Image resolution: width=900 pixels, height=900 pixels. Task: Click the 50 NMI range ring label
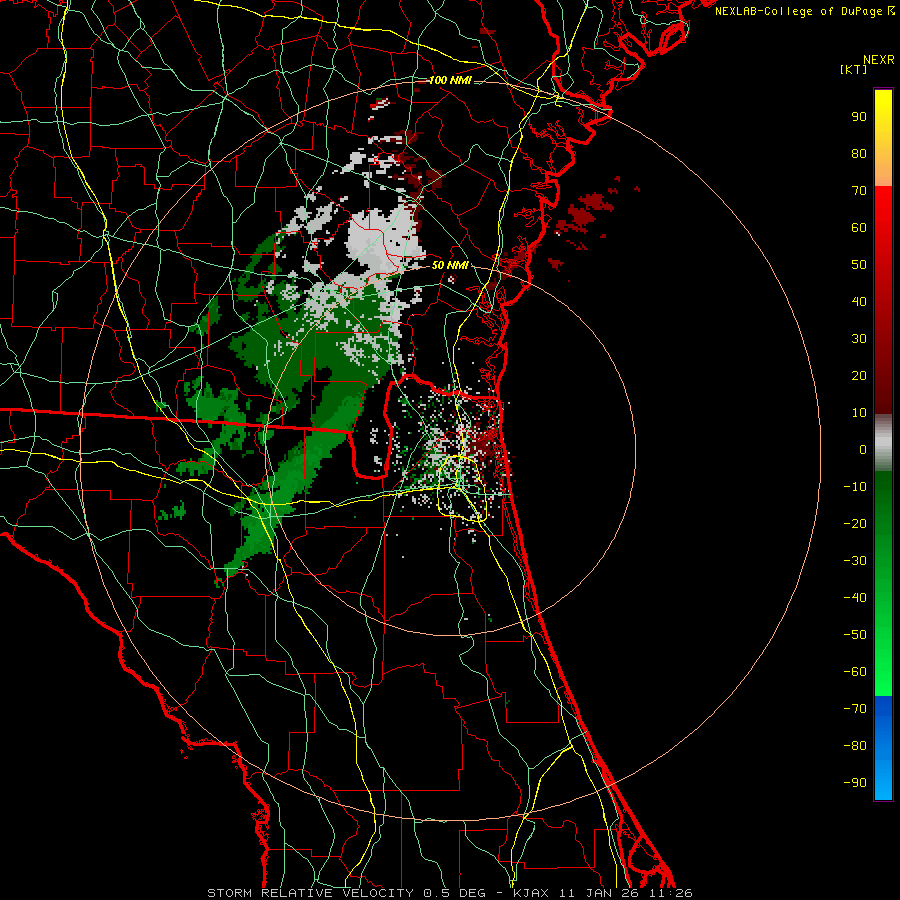(x=450, y=265)
